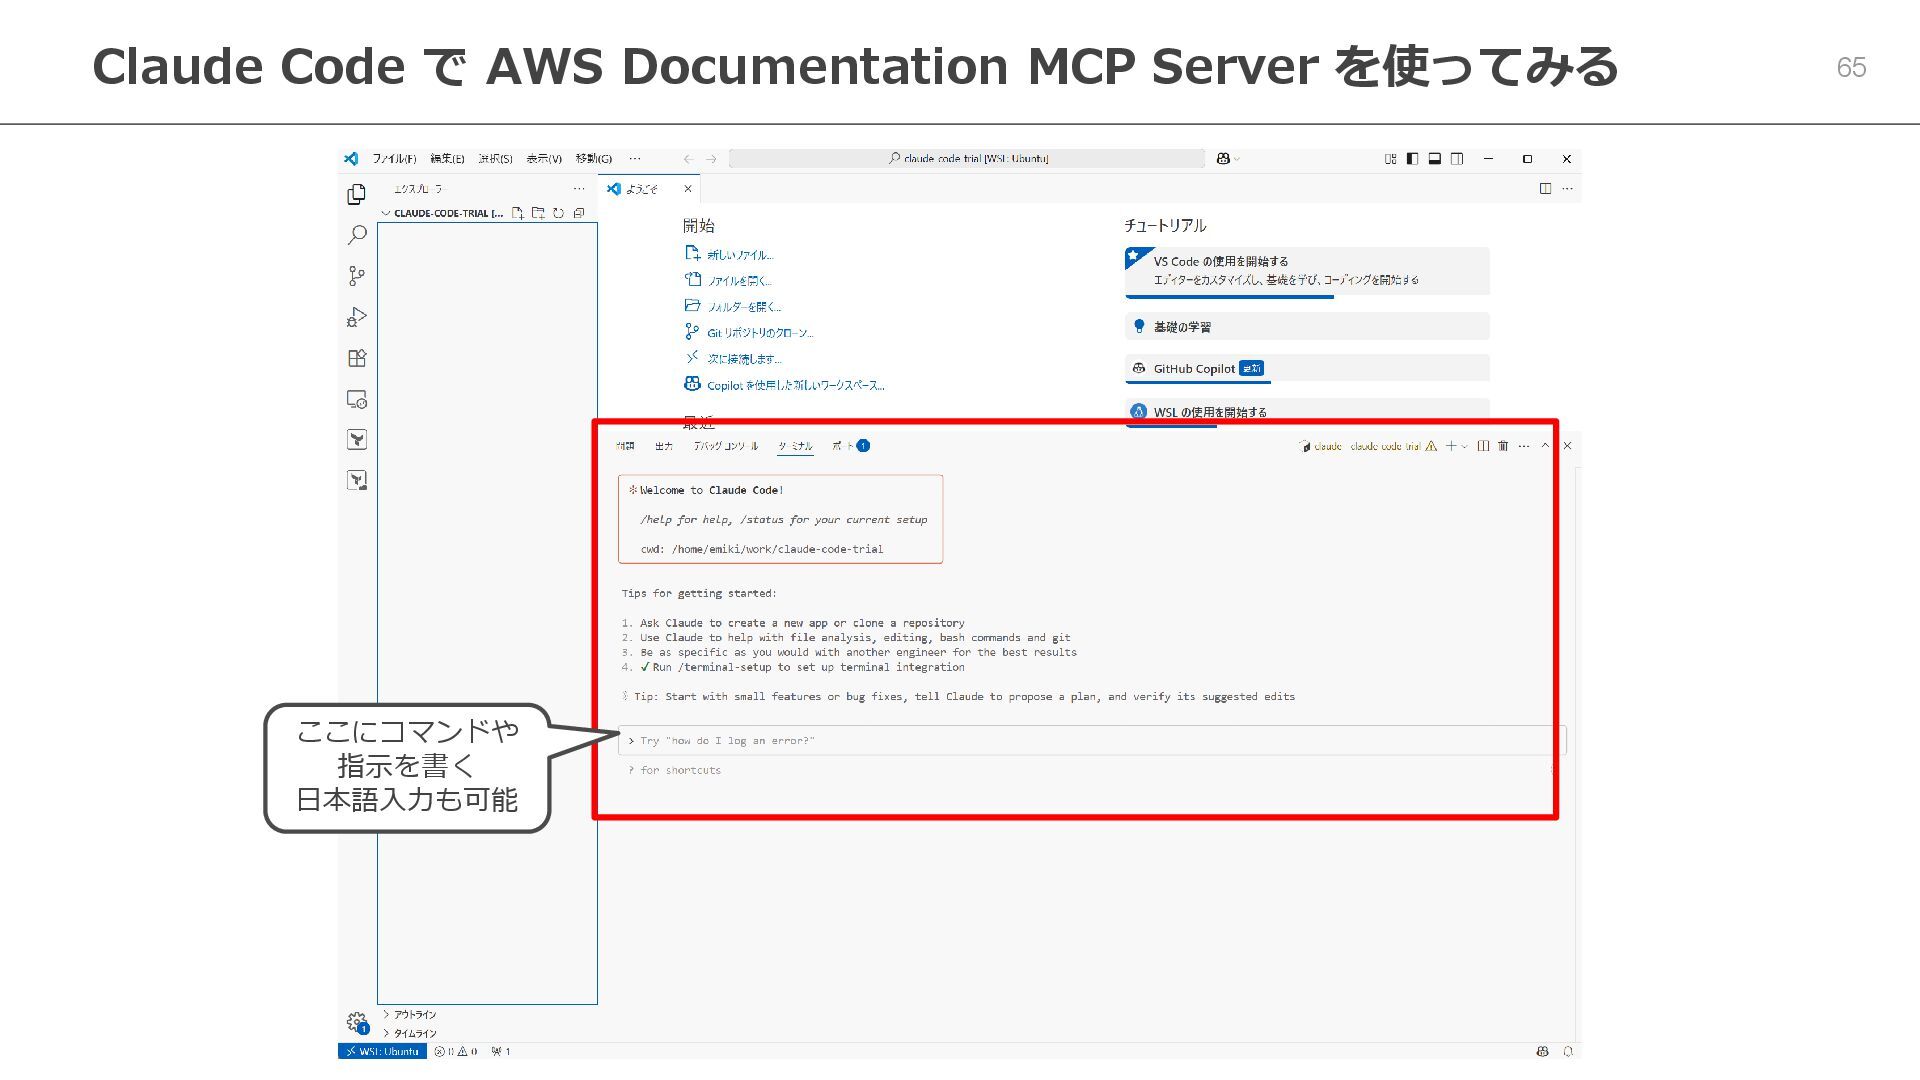Screen dimensions: 1920x1080
Task: Switch to the デバッグ コンソール tab
Action: point(726,446)
